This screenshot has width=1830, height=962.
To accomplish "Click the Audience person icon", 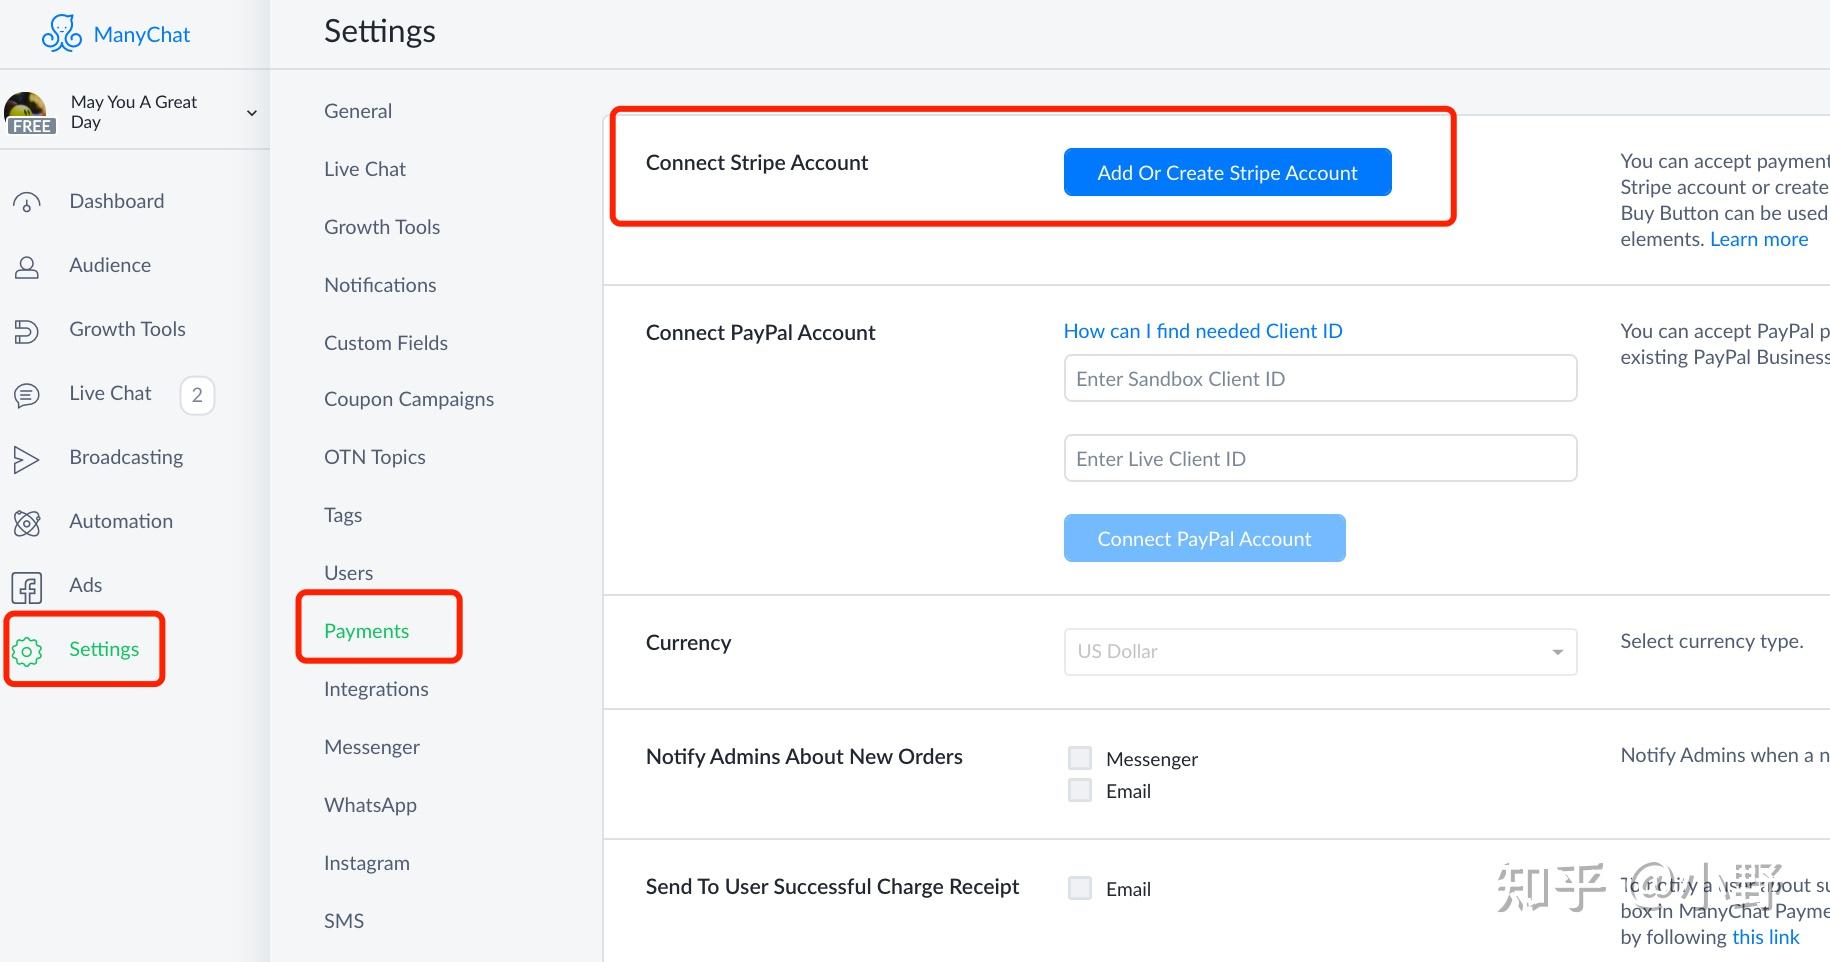I will coord(27,267).
